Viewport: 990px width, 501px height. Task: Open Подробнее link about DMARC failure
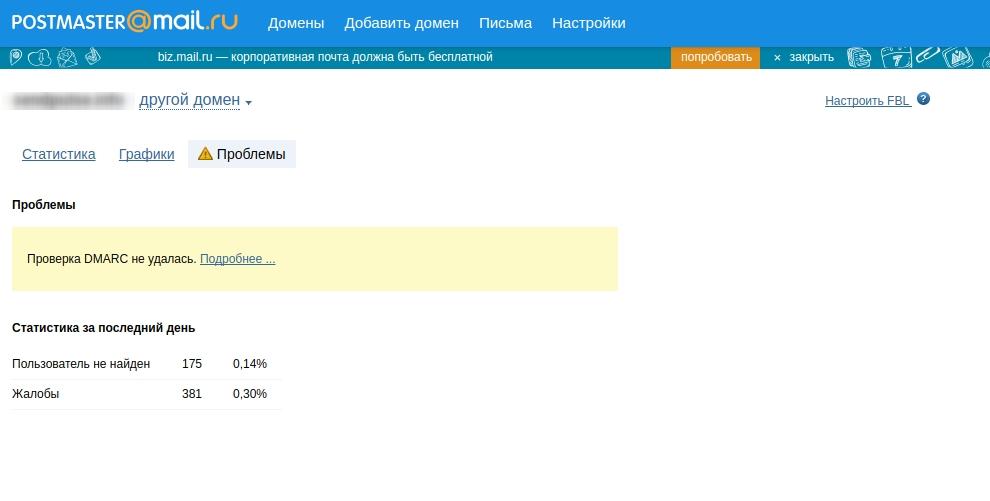pos(237,259)
